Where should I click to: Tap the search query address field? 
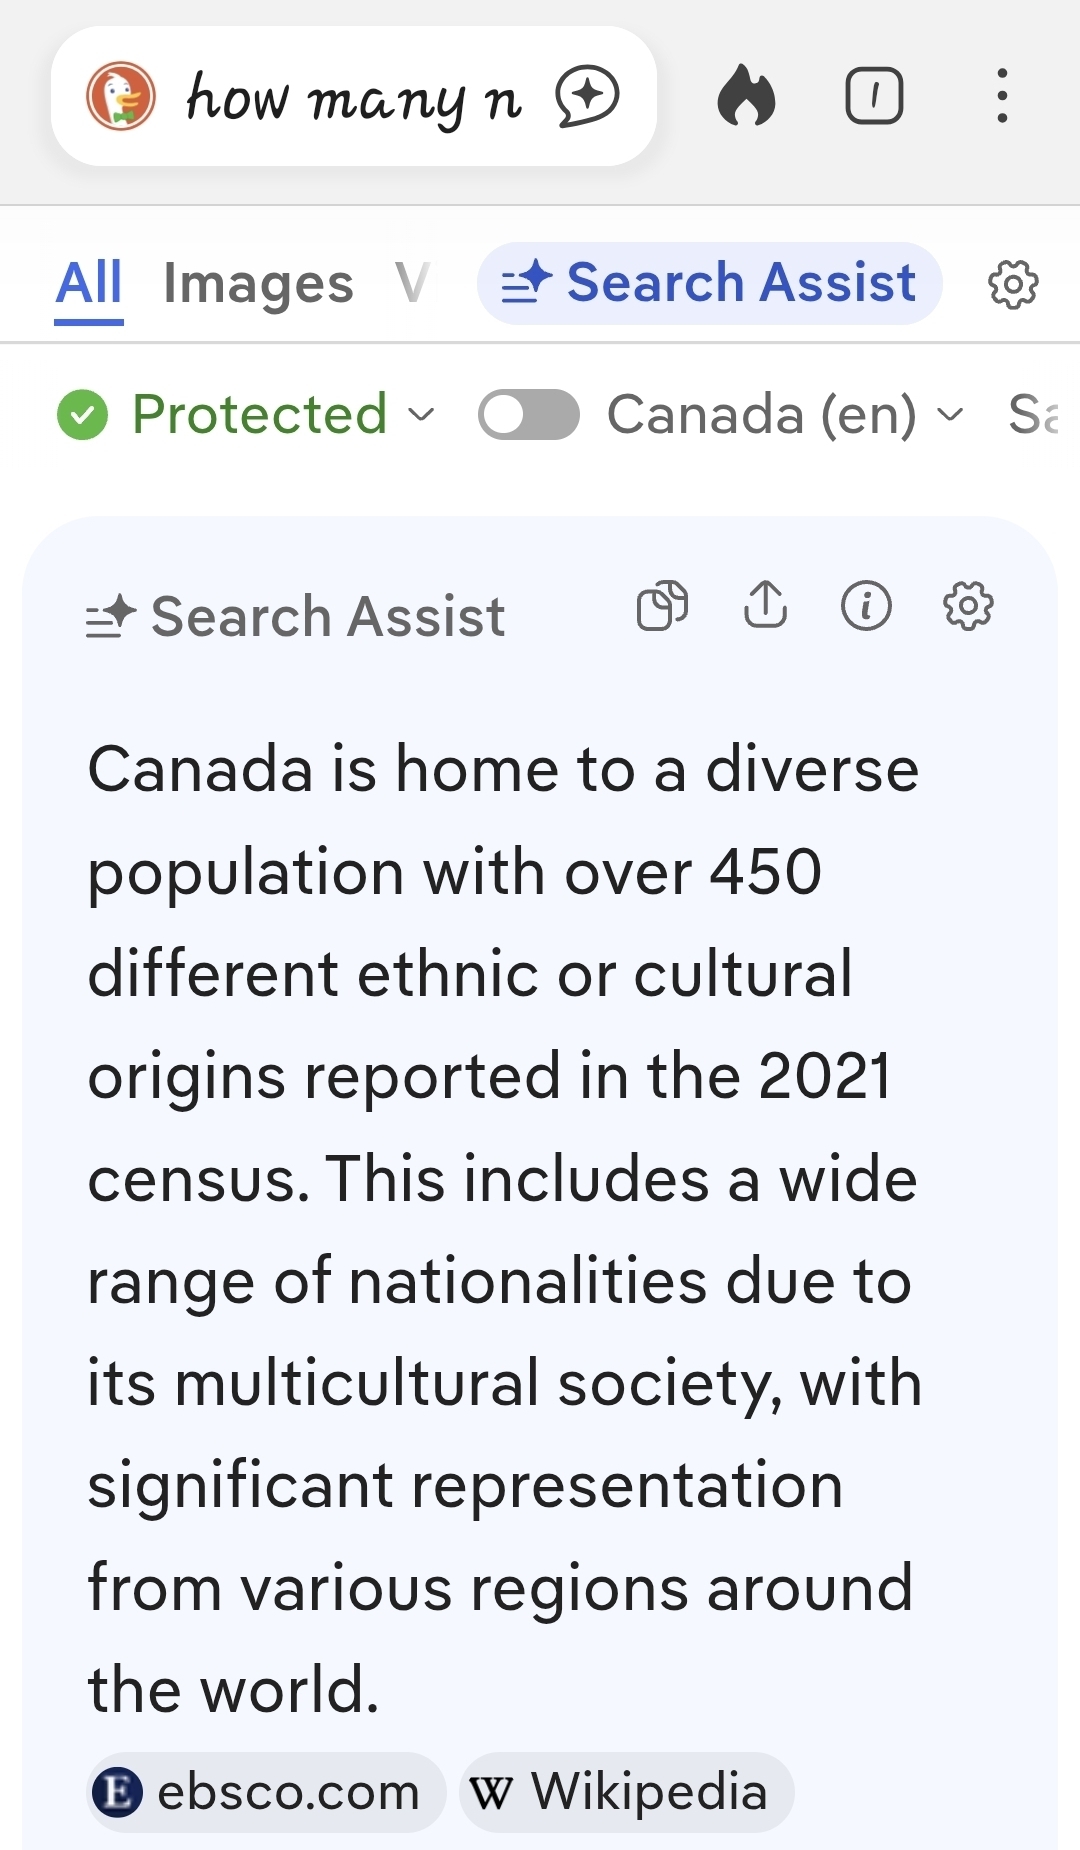click(353, 97)
